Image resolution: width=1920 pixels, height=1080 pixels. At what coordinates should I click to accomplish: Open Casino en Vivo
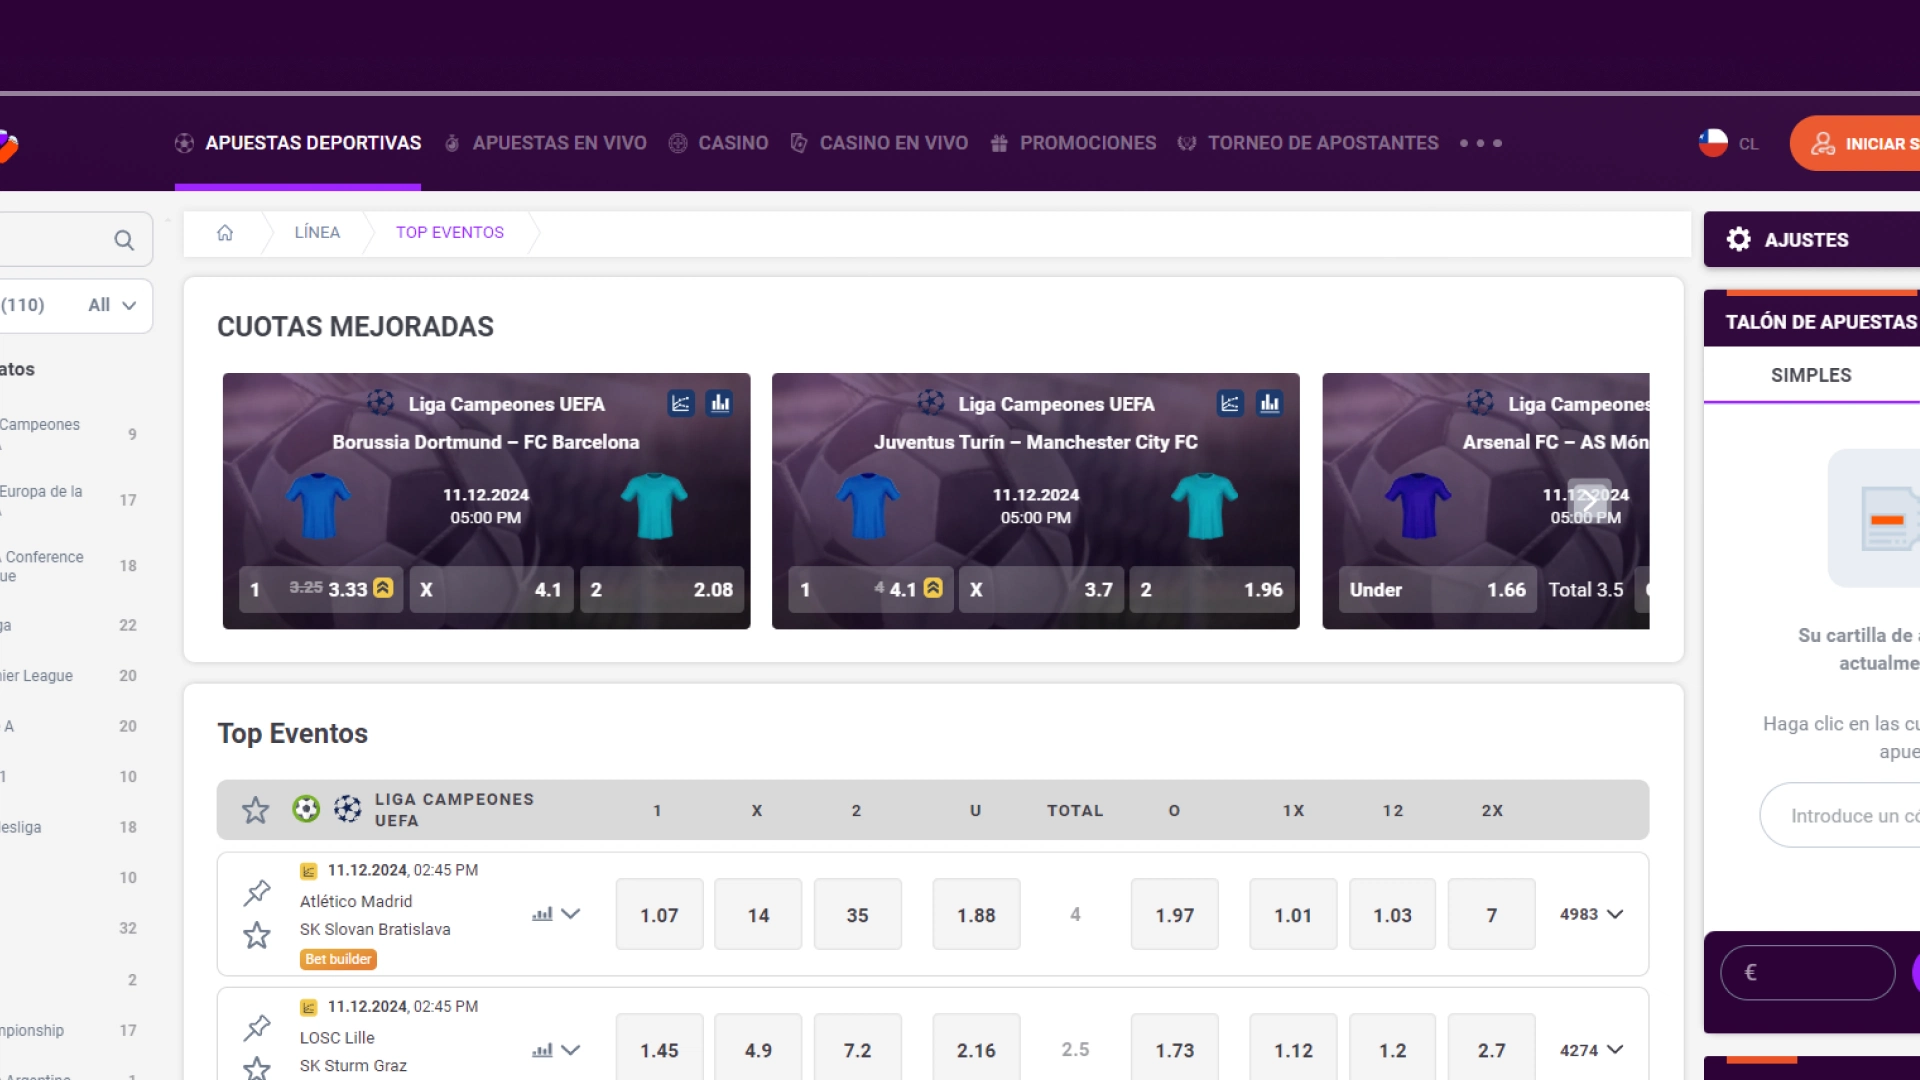point(879,143)
